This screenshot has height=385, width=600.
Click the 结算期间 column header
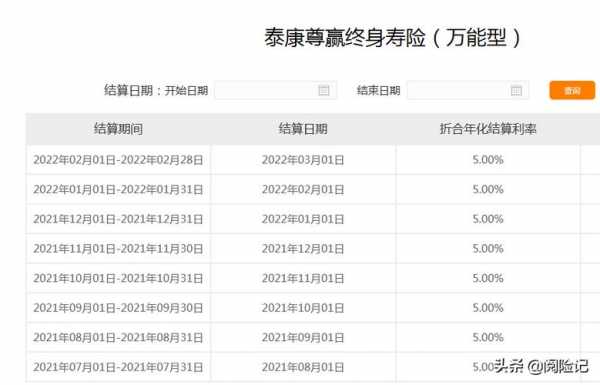tap(118, 129)
